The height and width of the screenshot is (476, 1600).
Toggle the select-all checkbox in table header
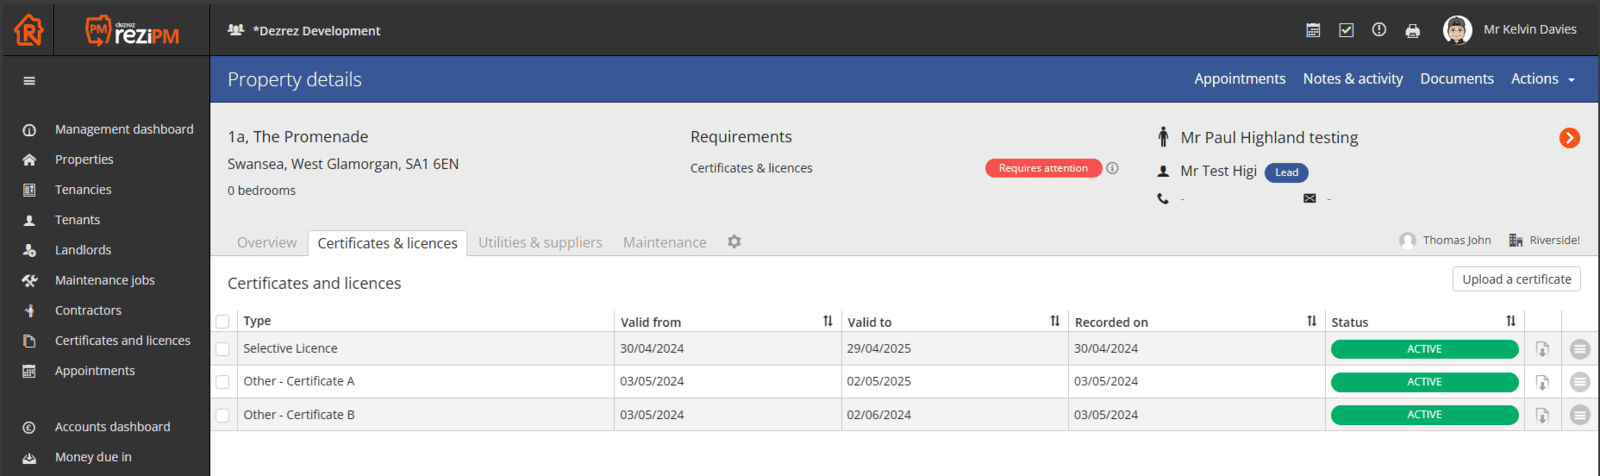(222, 322)
